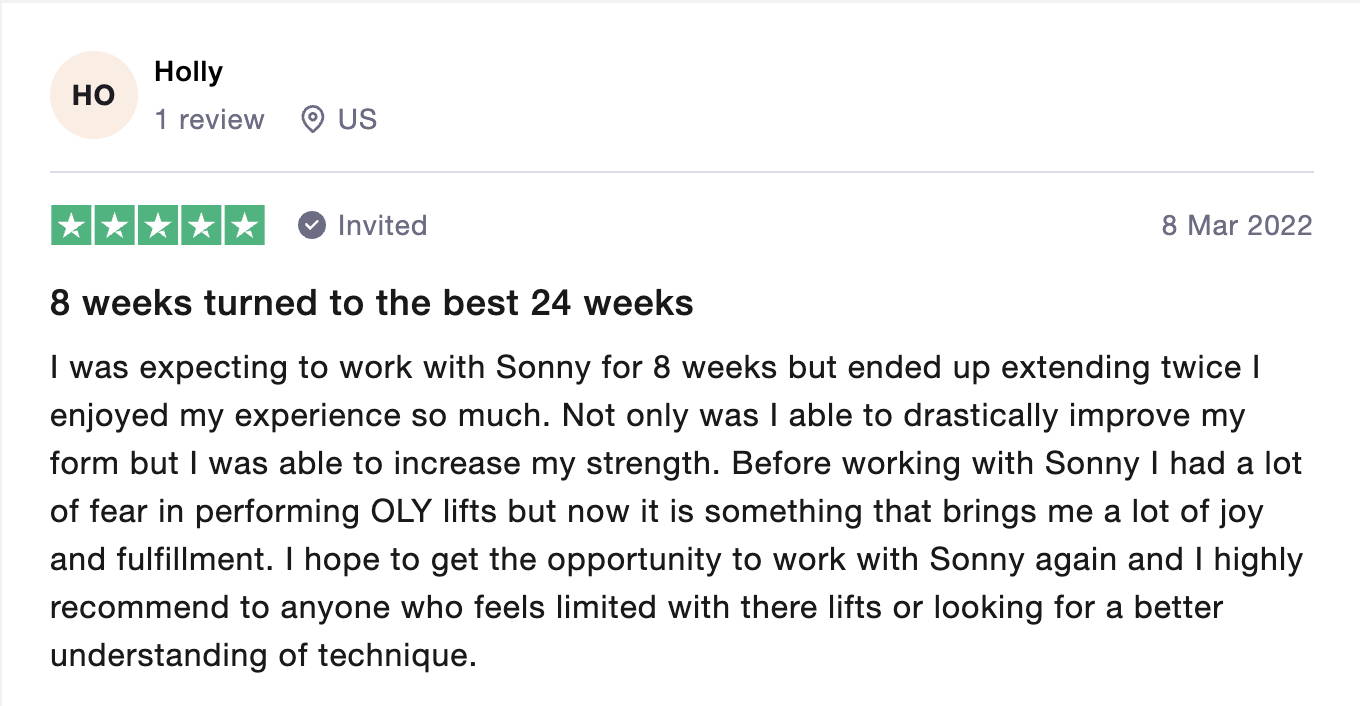Click the line 'enjoyed my experience so much'

(x=648, y=415)
